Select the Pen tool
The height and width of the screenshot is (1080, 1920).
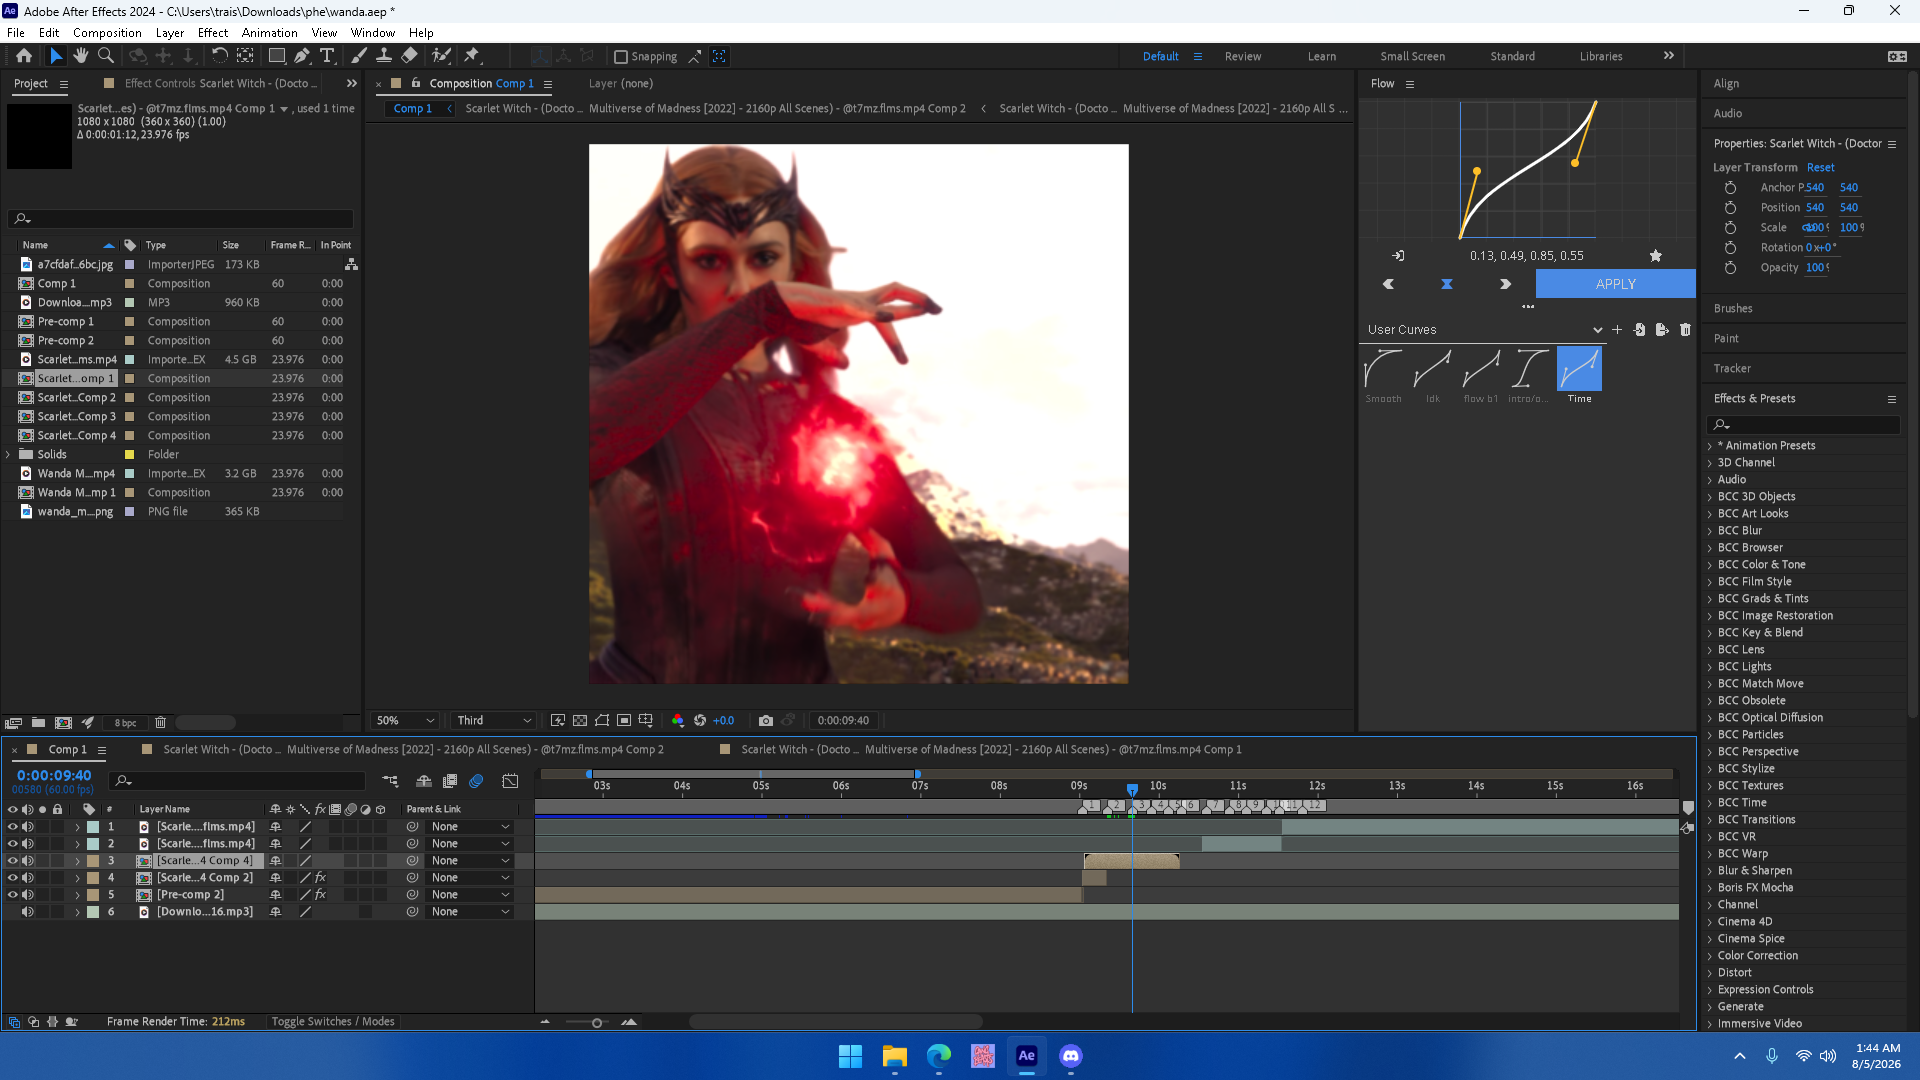tap(302, 56)
